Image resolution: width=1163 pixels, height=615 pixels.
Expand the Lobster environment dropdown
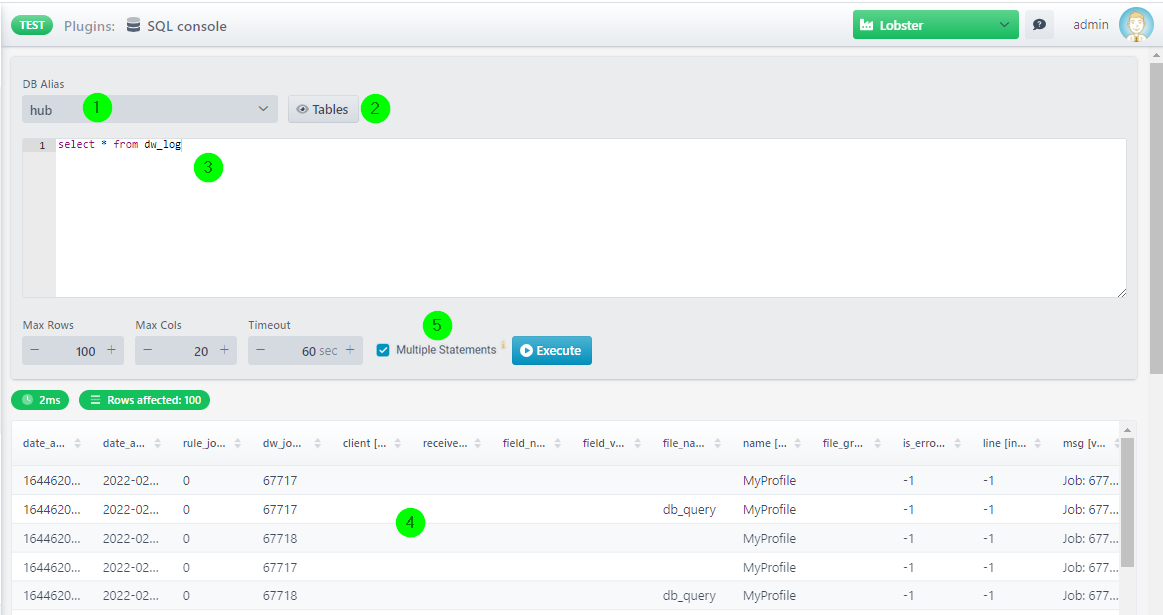pyautogui.click(x=935, y=24)
